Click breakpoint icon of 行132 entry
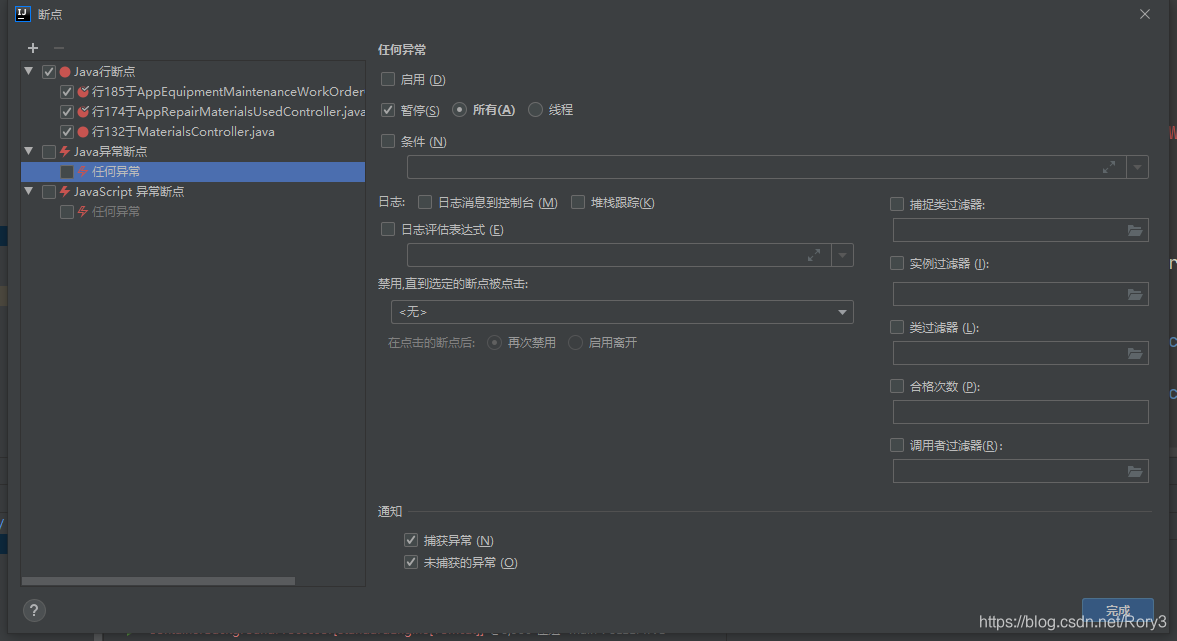The width and height of the screenshot is (1177, 641). point(83,131)
